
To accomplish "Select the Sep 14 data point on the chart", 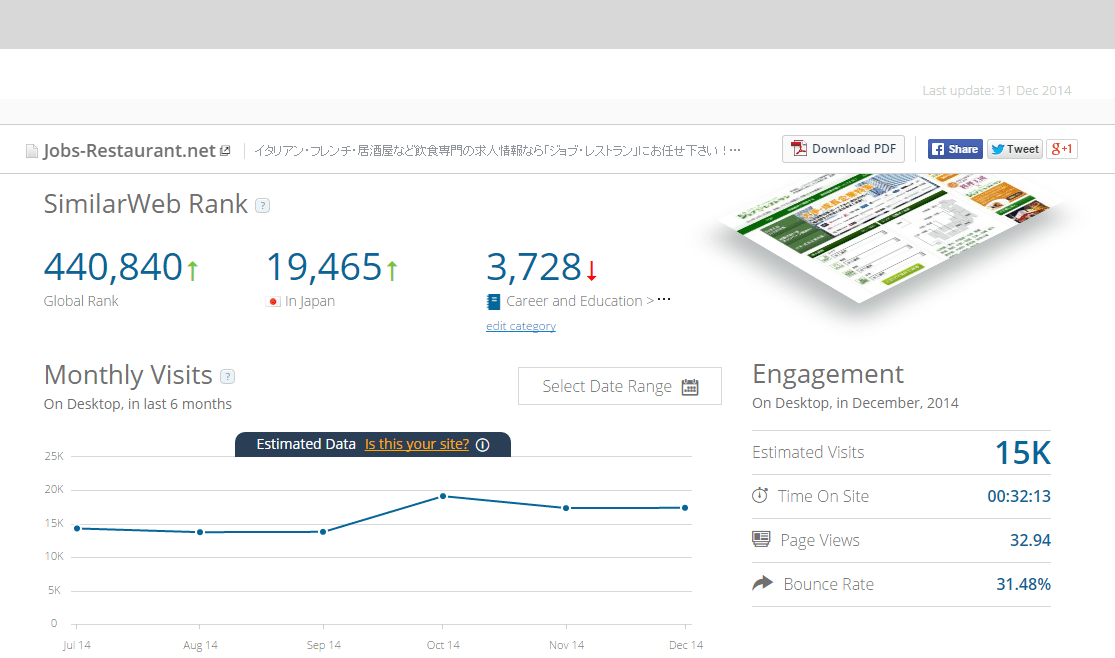I will [x=323, y=532].
